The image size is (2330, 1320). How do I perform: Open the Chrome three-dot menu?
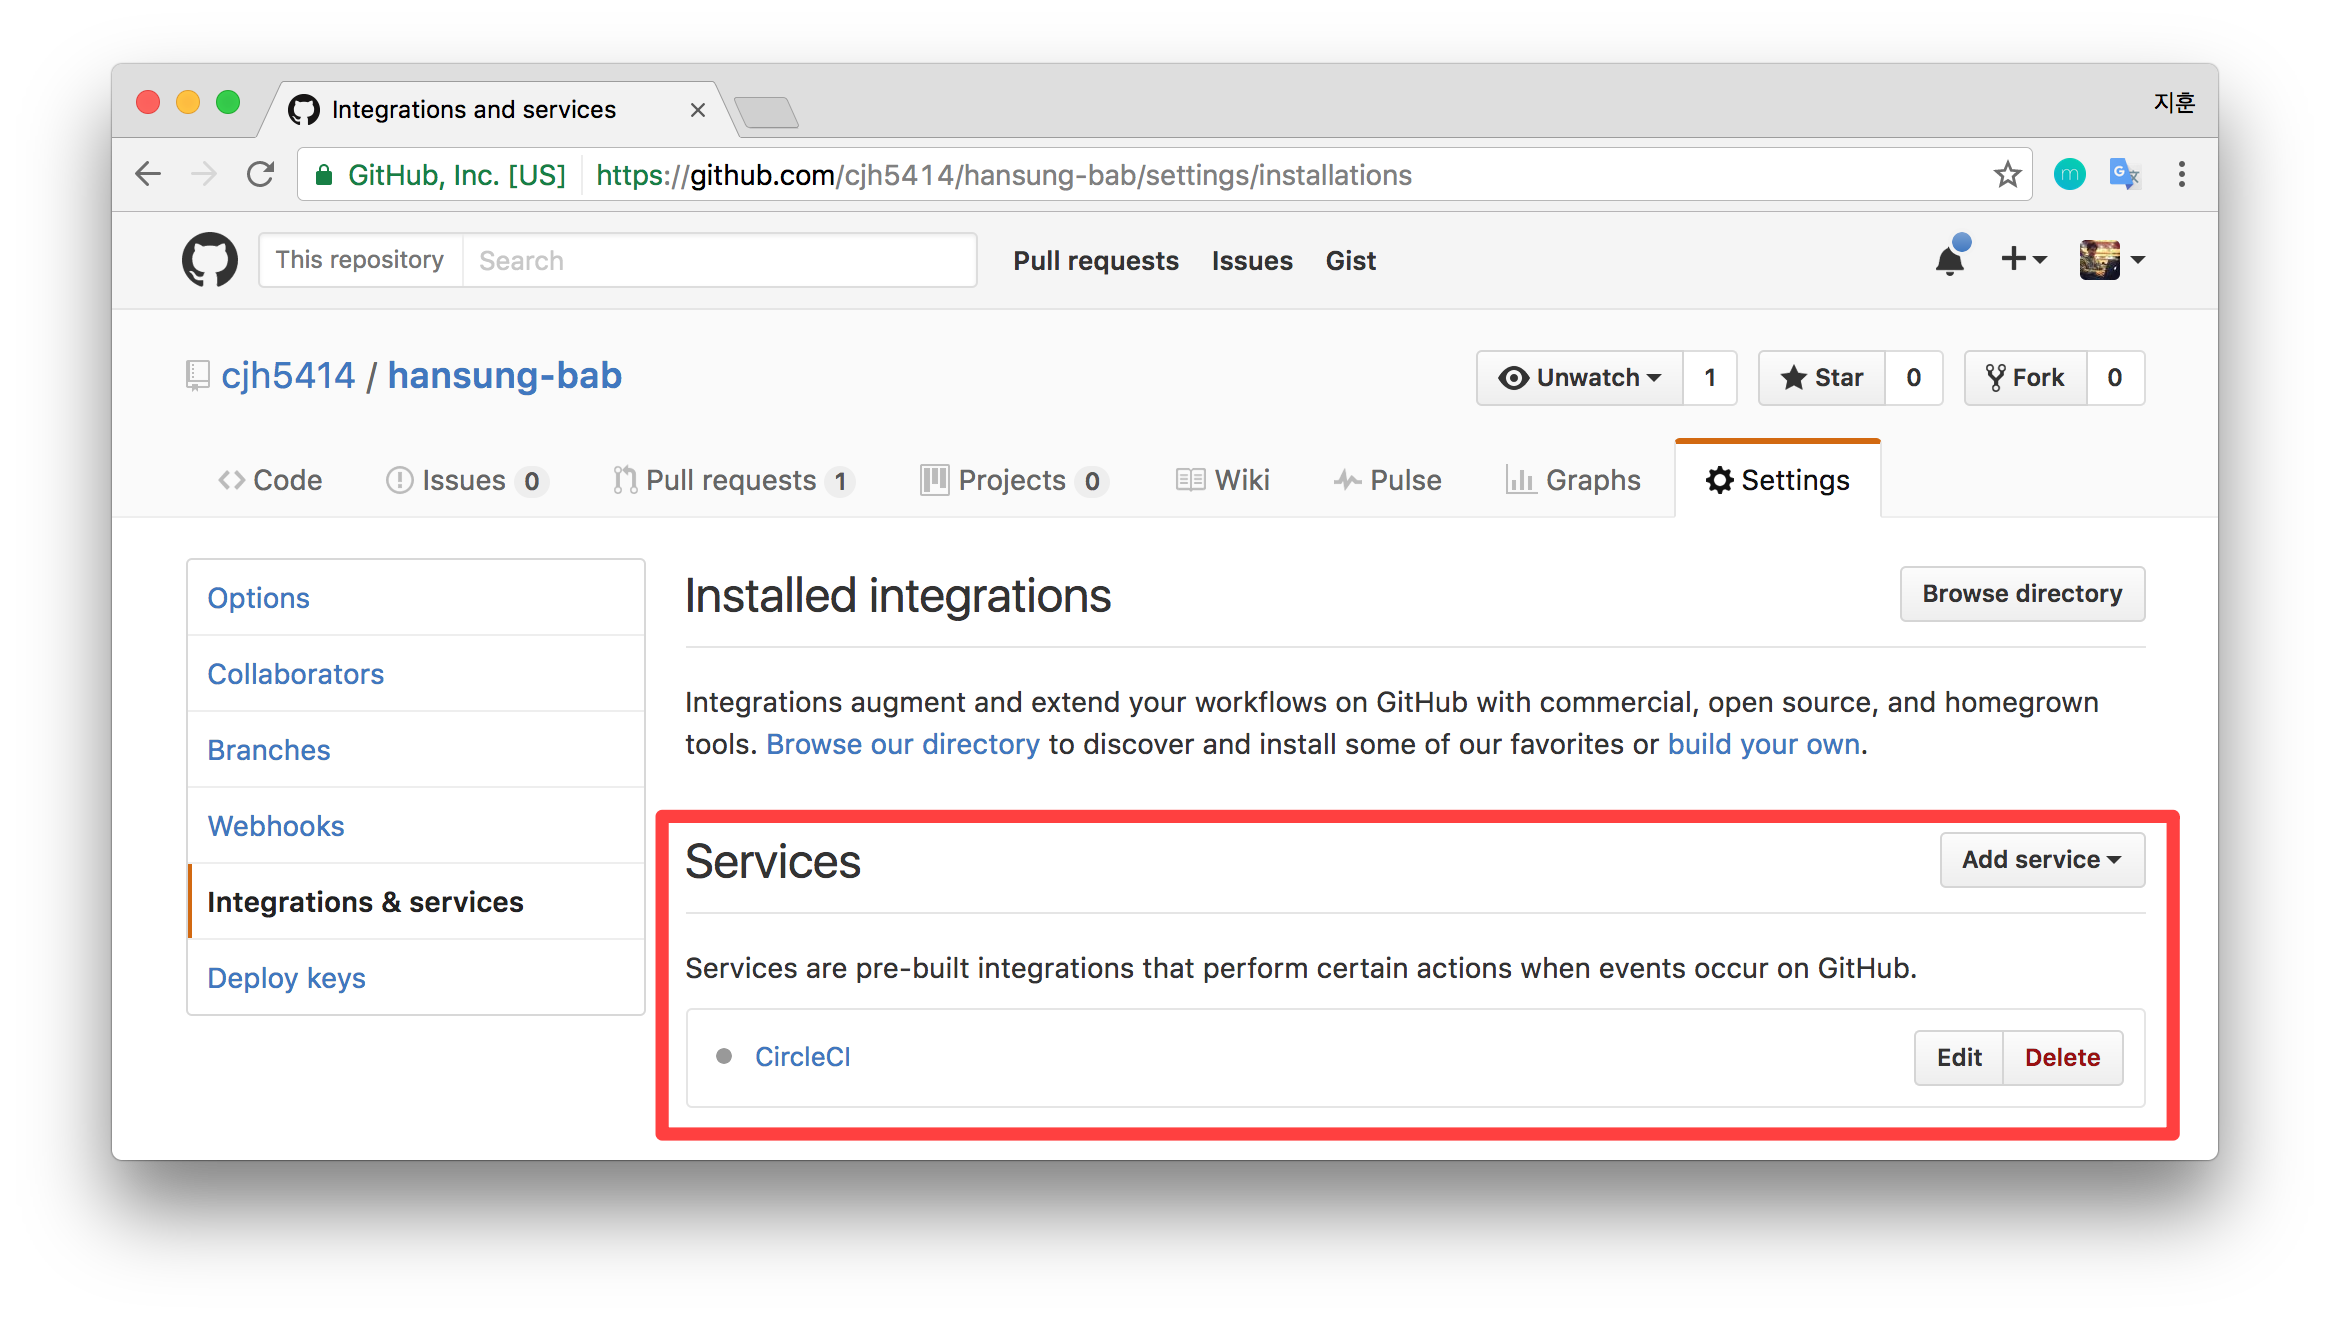tap(2181, 175)
